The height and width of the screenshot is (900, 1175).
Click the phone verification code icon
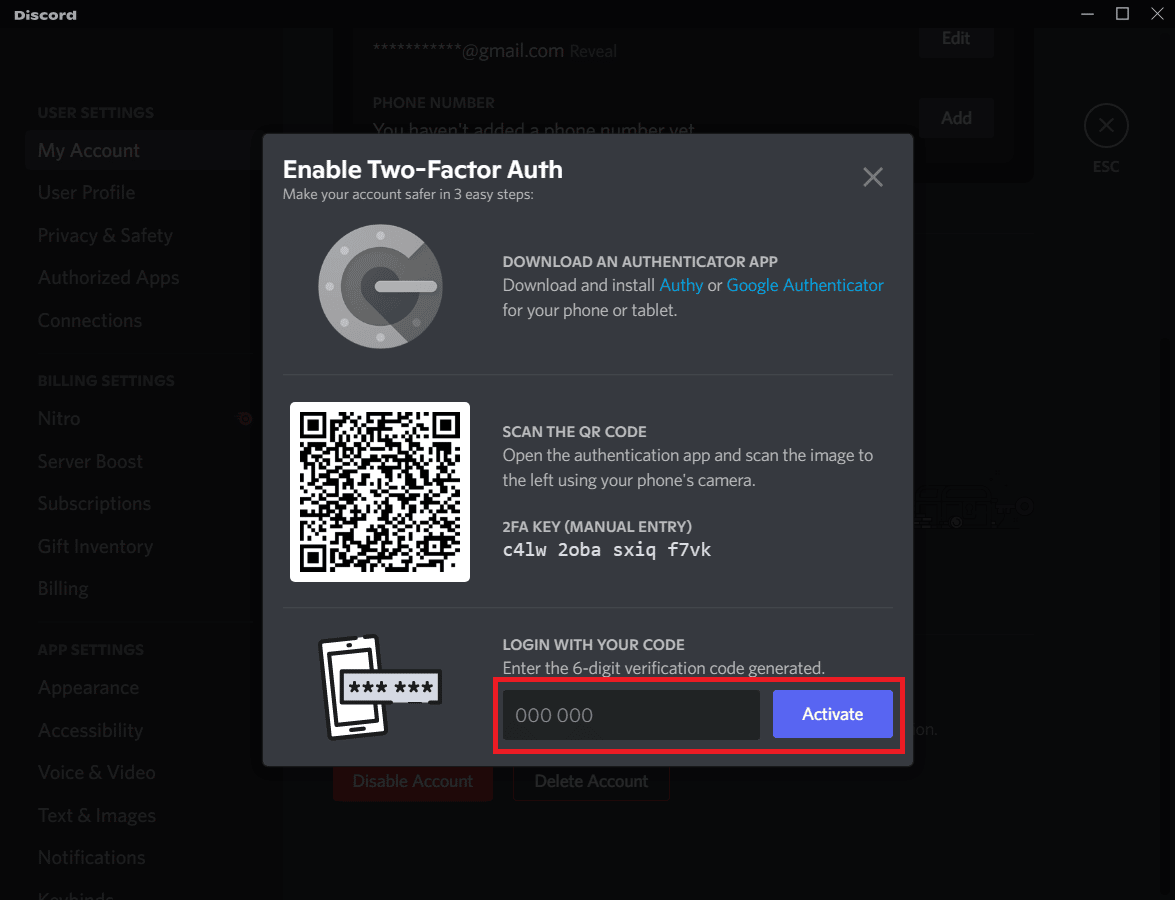pos(380,687)
